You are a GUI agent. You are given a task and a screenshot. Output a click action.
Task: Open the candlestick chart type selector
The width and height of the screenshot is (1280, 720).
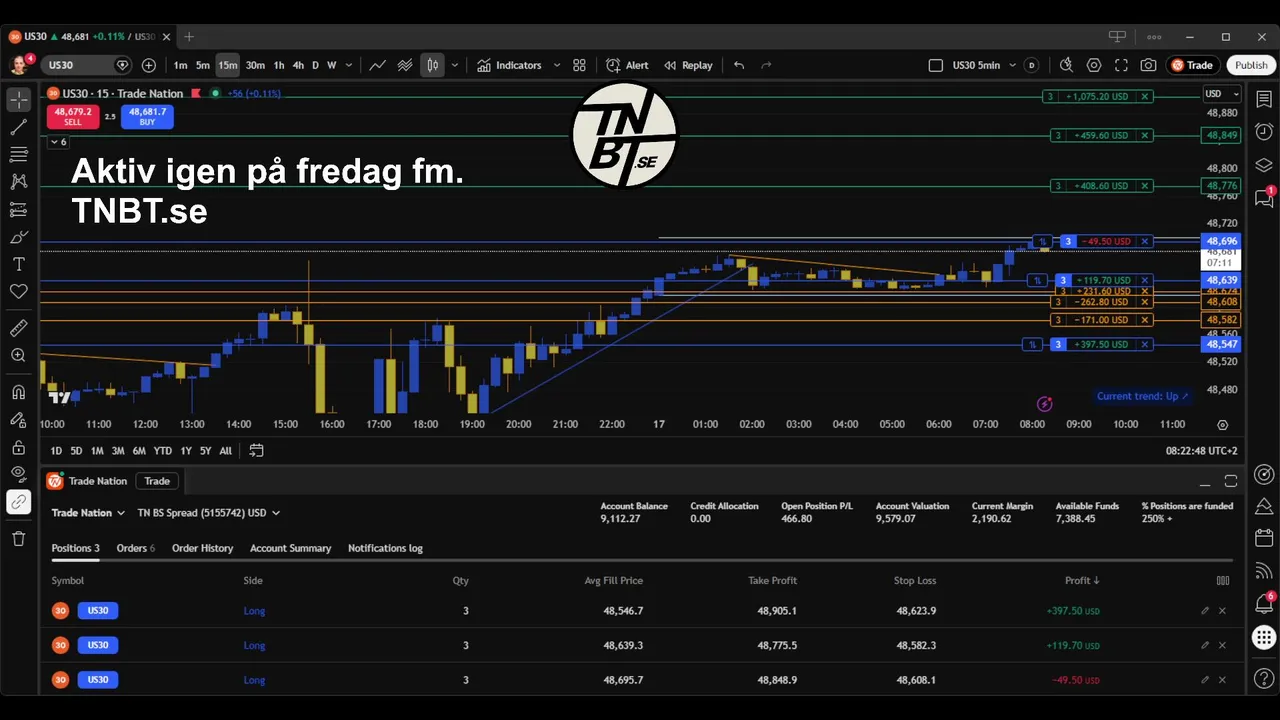point(432,65)
